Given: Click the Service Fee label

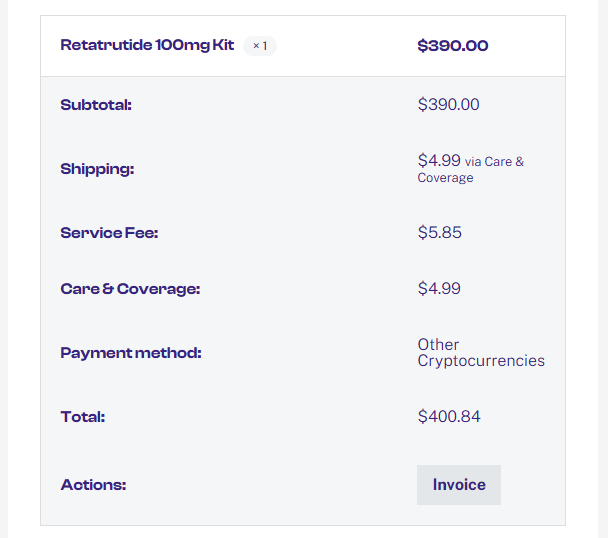Looking at the screenshot, I should point(109,233).
